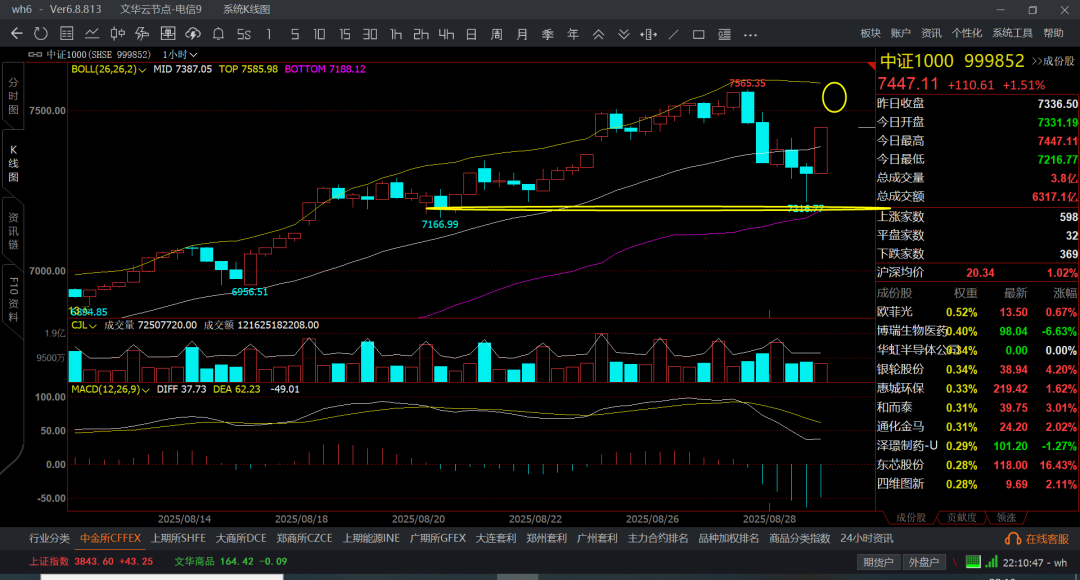
Task: Select the 1h period
Action: 395,34
